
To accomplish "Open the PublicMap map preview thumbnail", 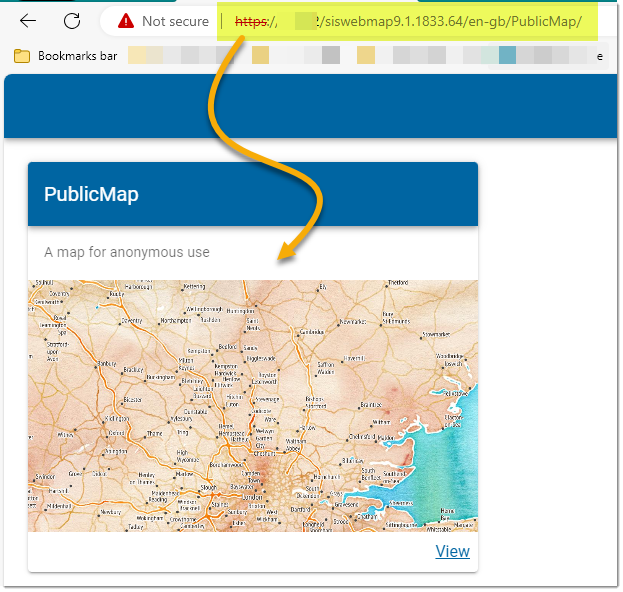I will click(252, 405).
